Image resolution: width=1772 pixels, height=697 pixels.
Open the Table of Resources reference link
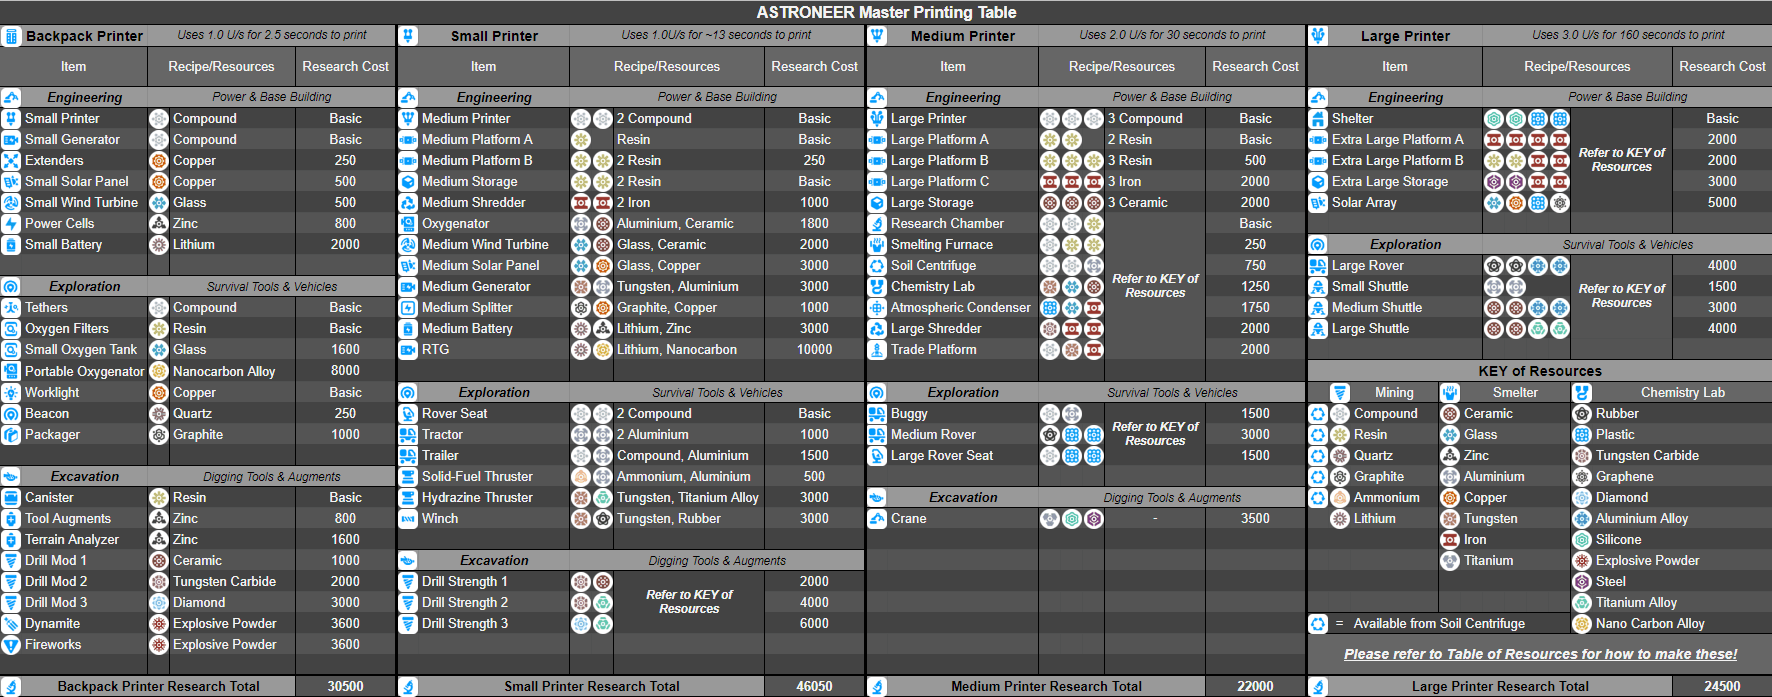point(1540,654)
